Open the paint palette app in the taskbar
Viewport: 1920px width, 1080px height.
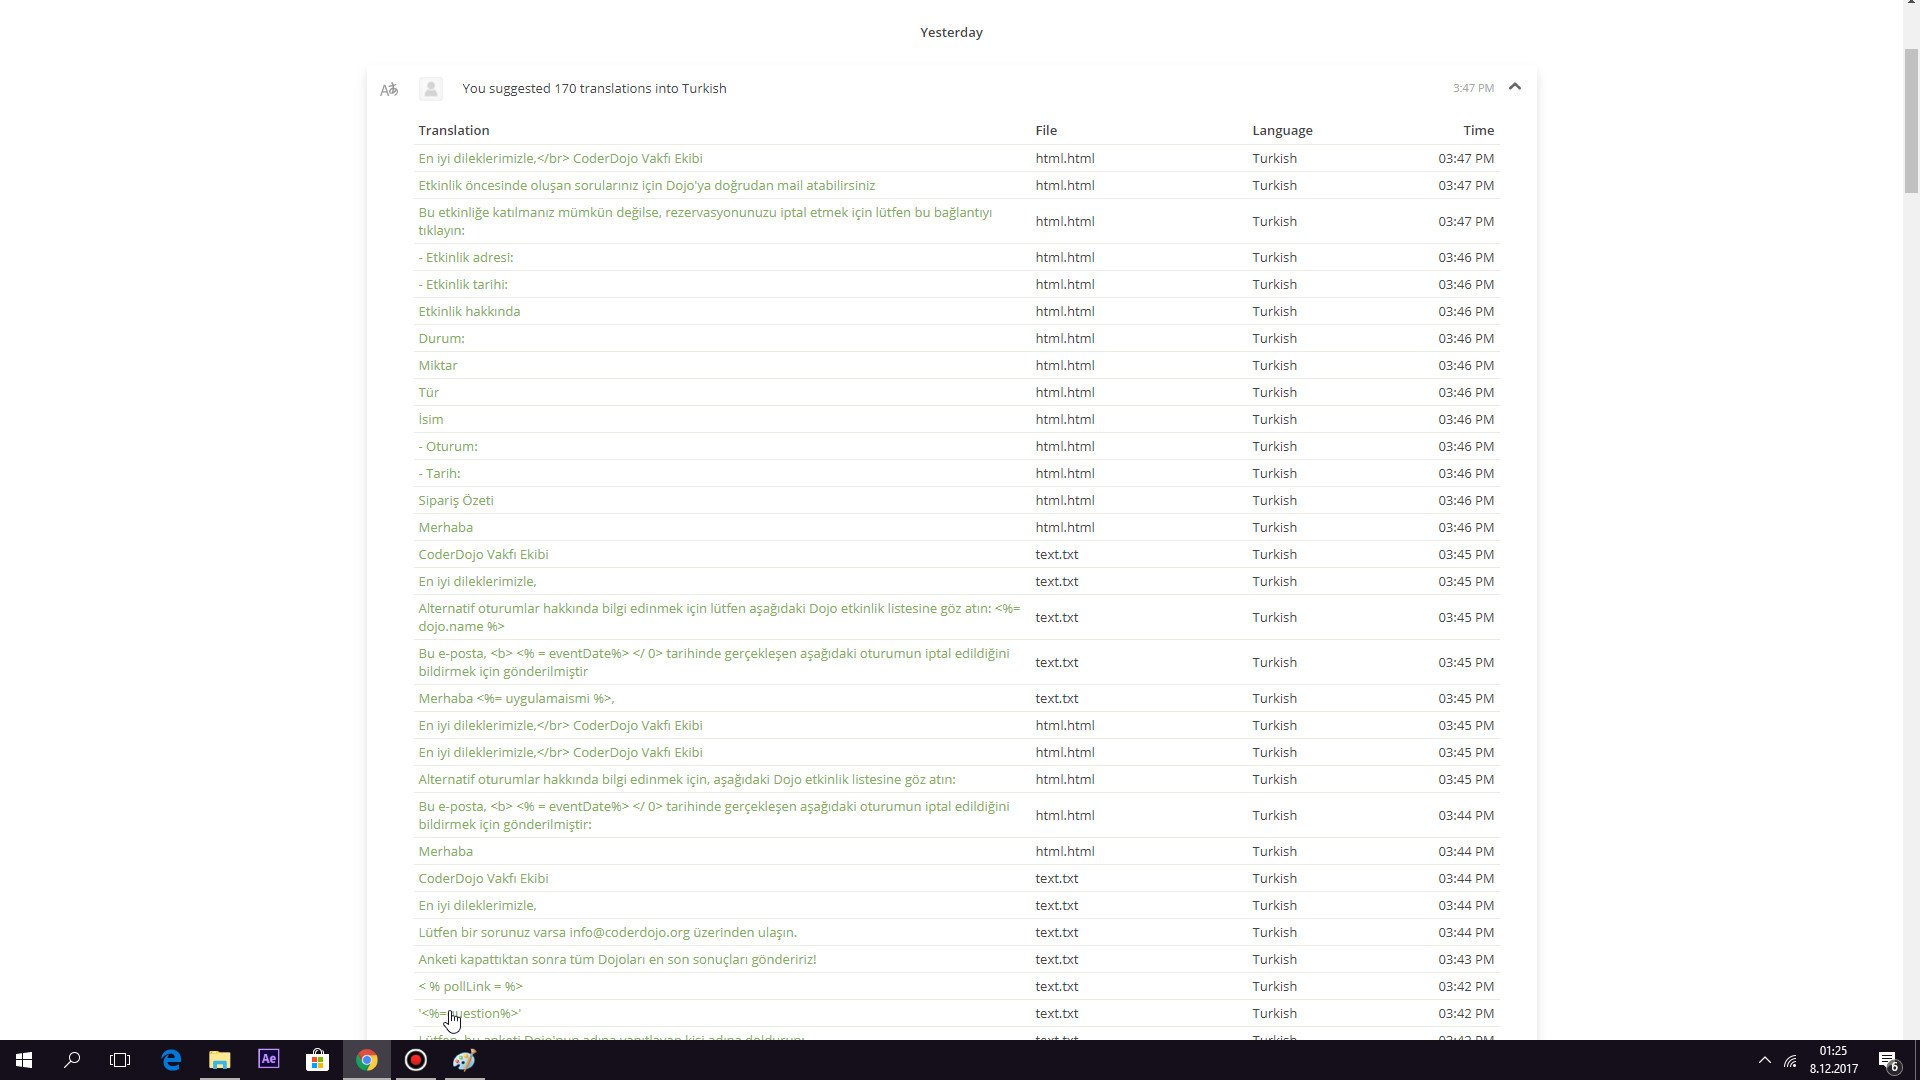click(x=464, y=1060)
